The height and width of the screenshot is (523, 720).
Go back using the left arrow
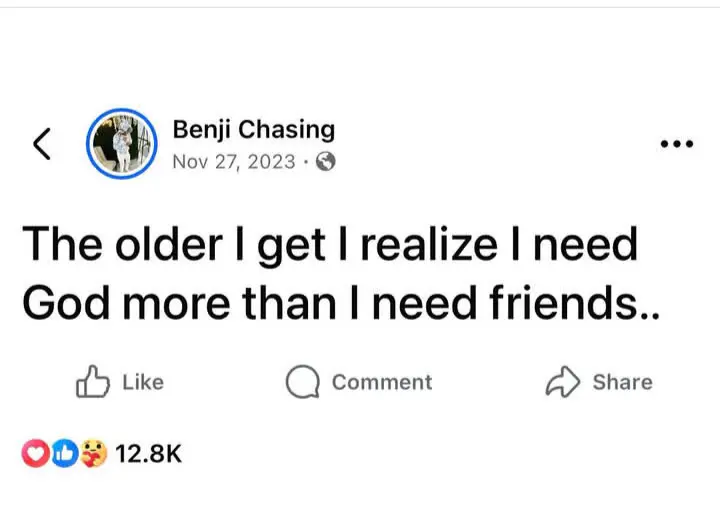(x=41, y=145)
